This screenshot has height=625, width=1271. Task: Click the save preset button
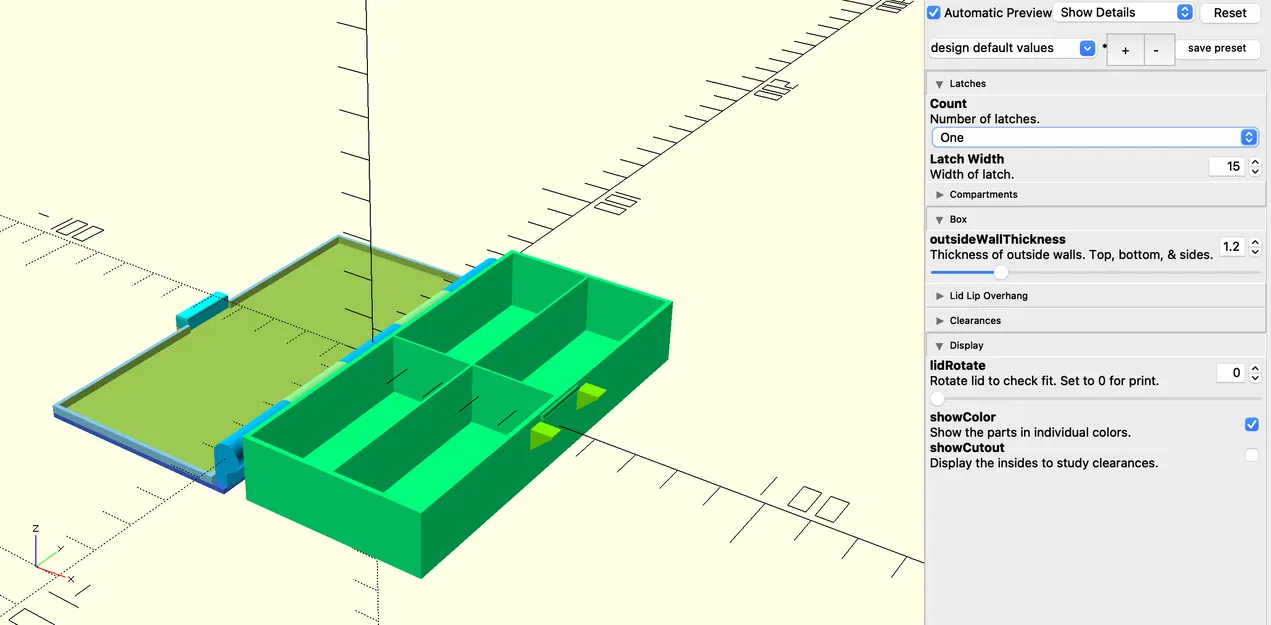pyautogui.click(x=1217, y=48)
